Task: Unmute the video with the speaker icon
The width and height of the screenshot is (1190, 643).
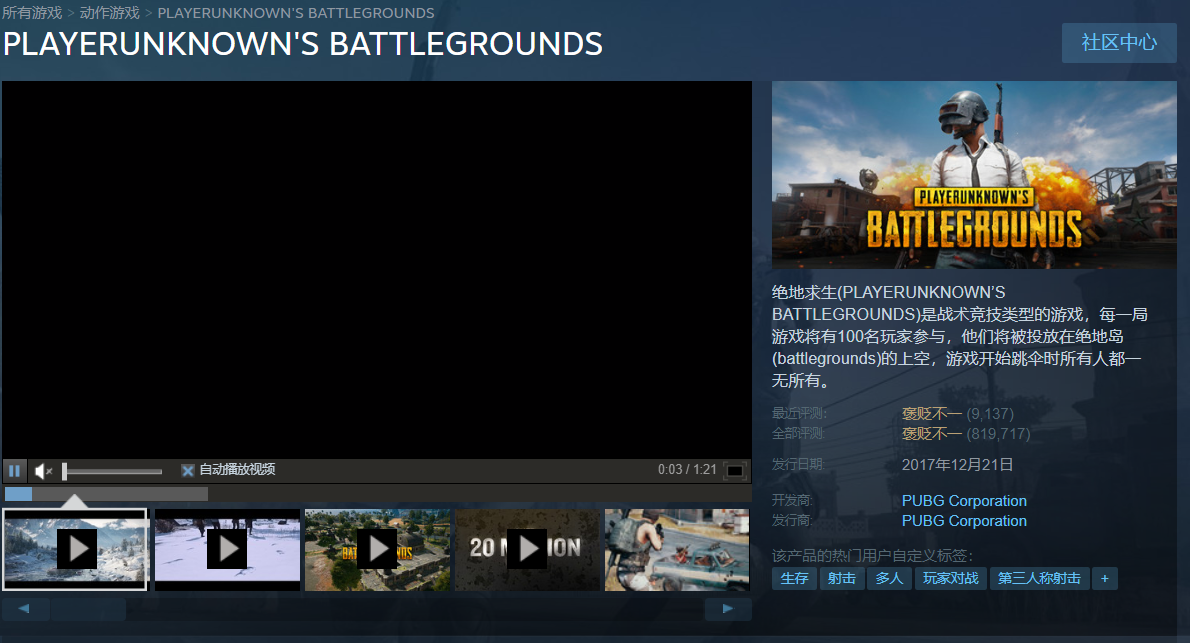Action: tap(43, 471)
